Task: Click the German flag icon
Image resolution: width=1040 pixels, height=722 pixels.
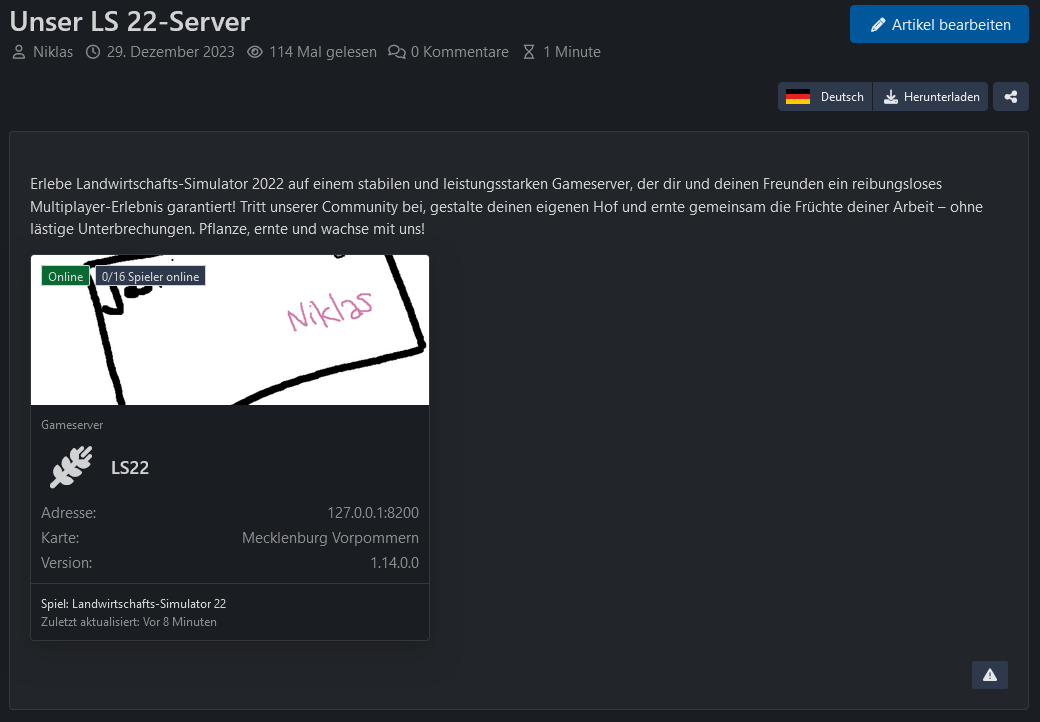Action: pos(797,97)
